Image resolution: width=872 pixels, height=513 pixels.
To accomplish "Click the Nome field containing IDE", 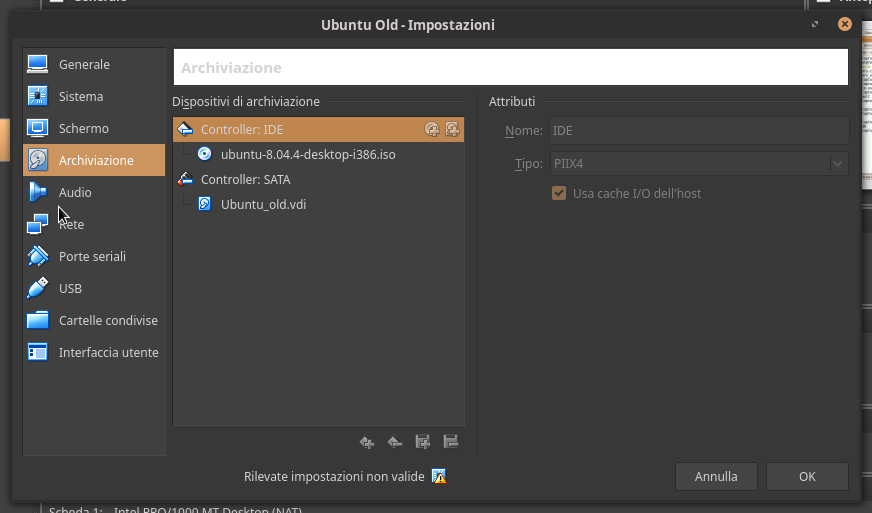I will tap(699, 131).
